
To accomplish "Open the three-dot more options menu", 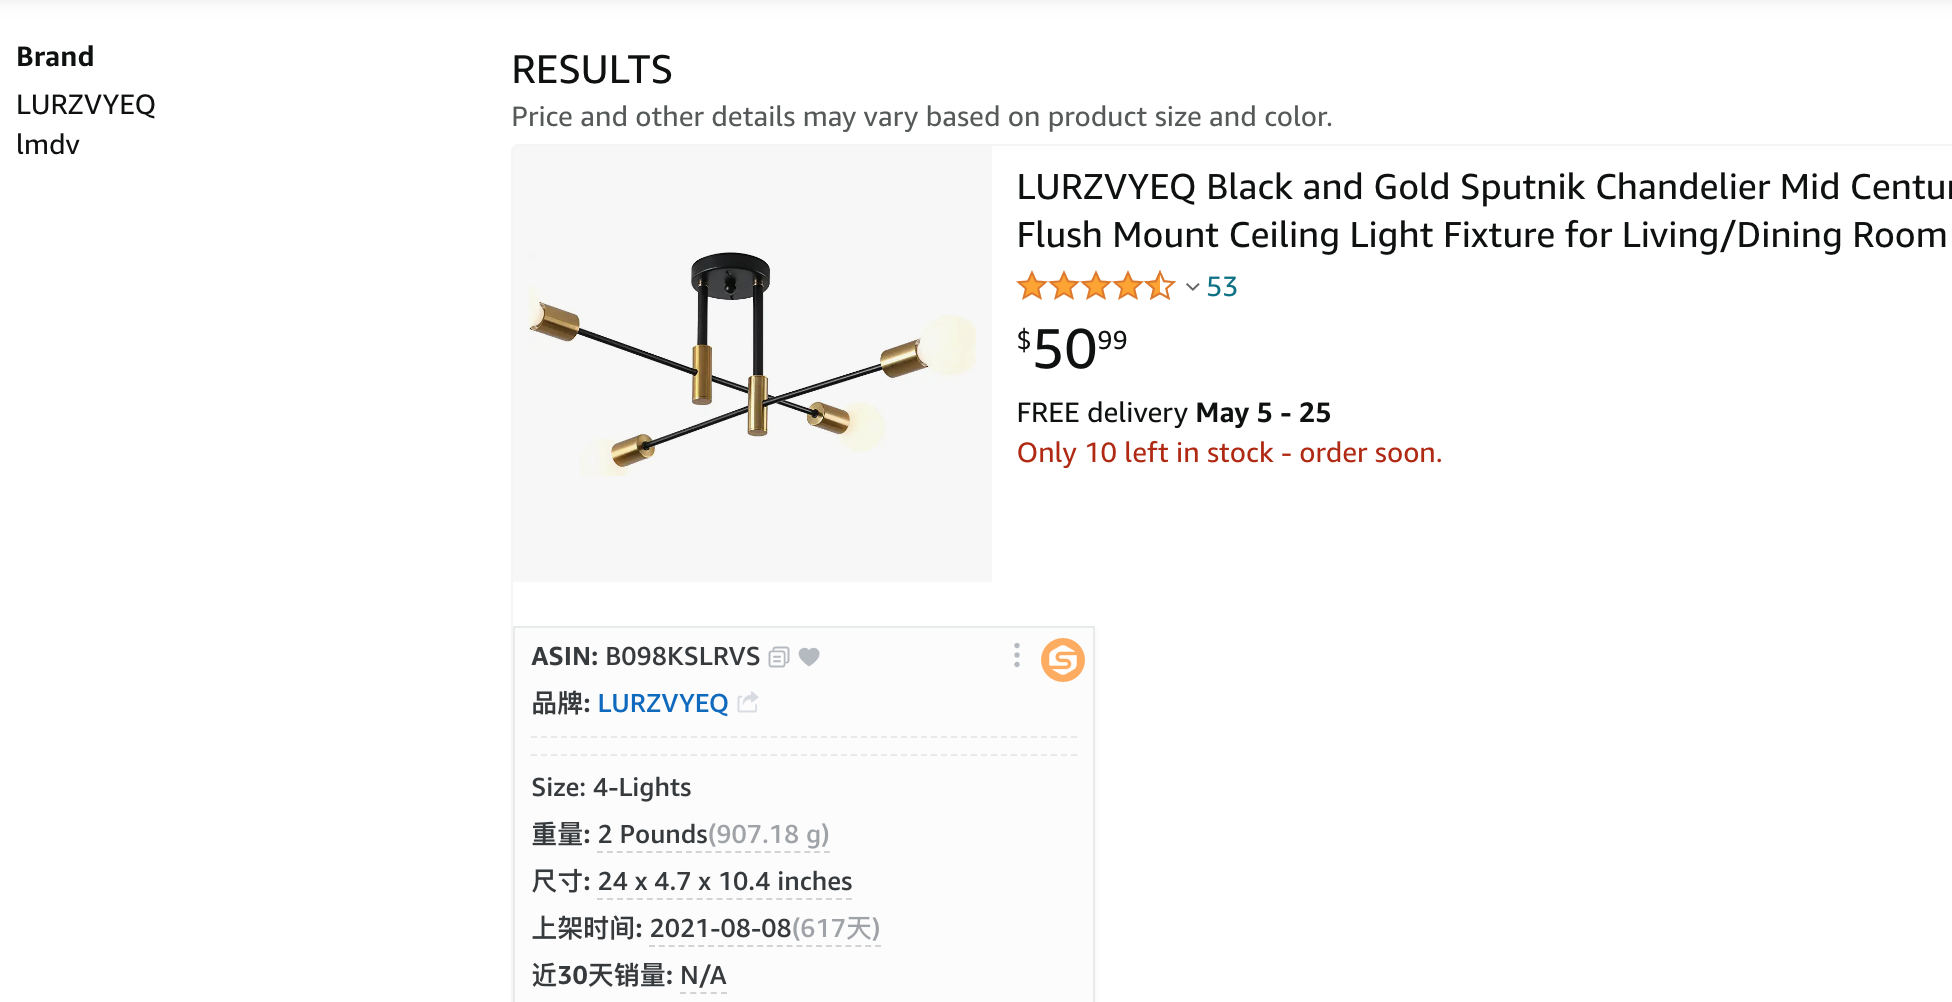I will tap(1017, 655).
